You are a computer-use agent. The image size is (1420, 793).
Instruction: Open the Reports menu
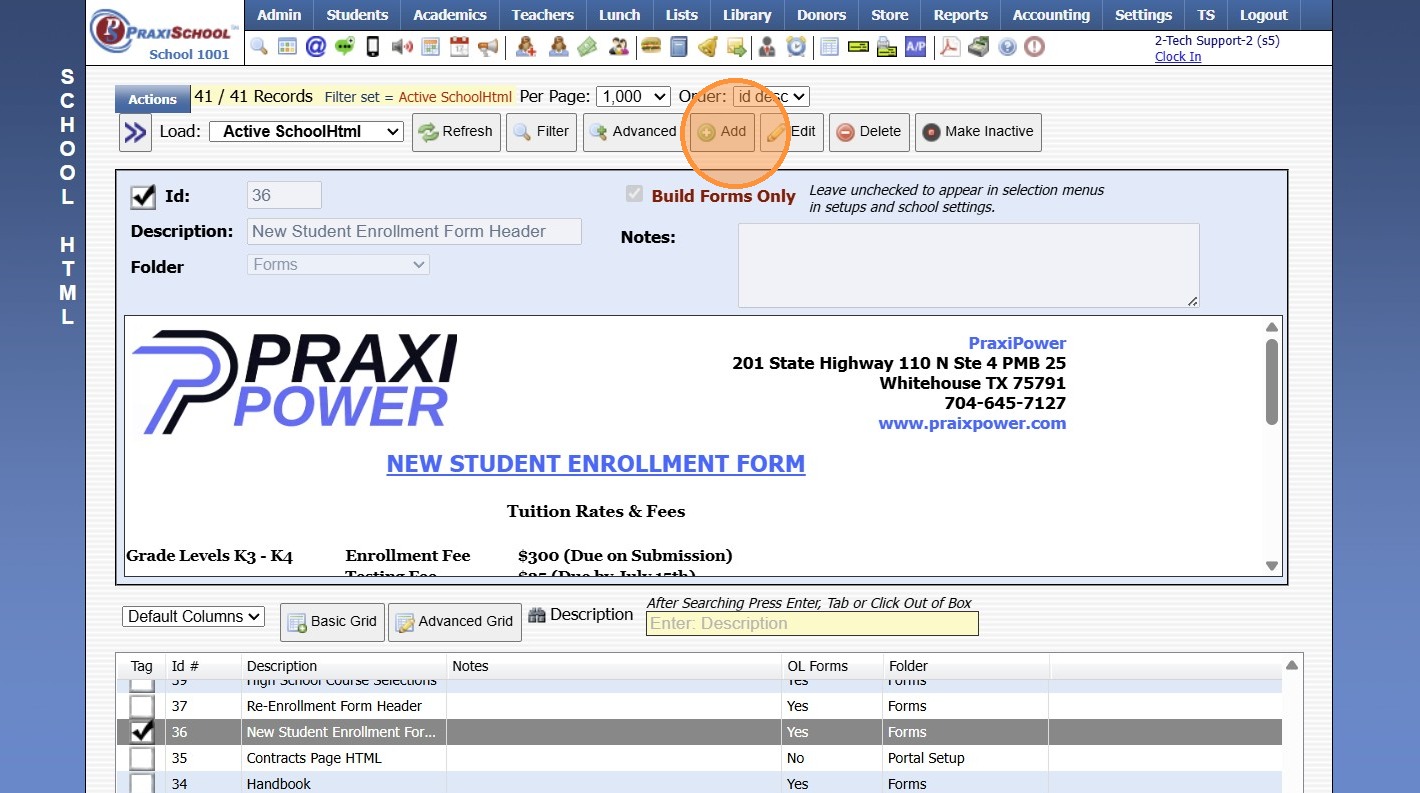point(960,15)
